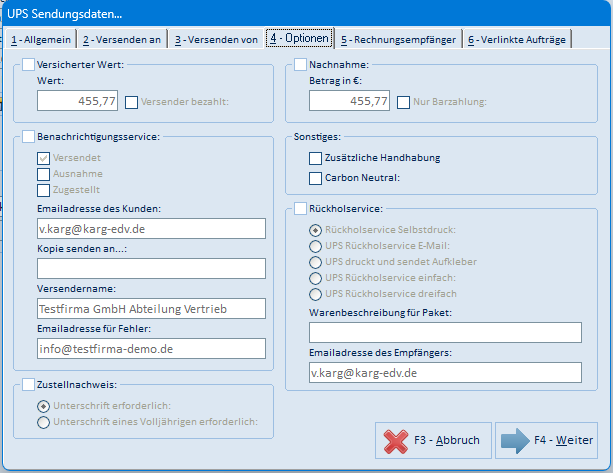Enable the Versicherter Wert checkbox

pyautogui.click(x=28, y=64)
